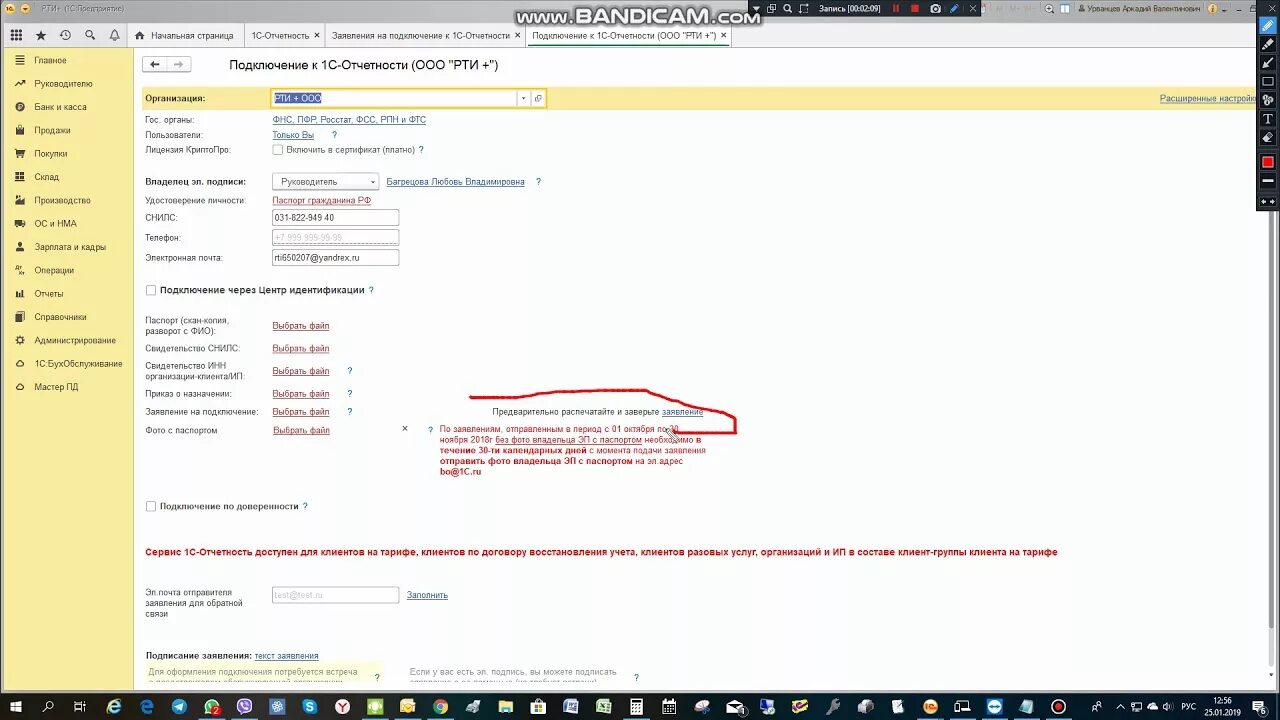Select the eraser tool in drawing panel

click(1268, 137)
